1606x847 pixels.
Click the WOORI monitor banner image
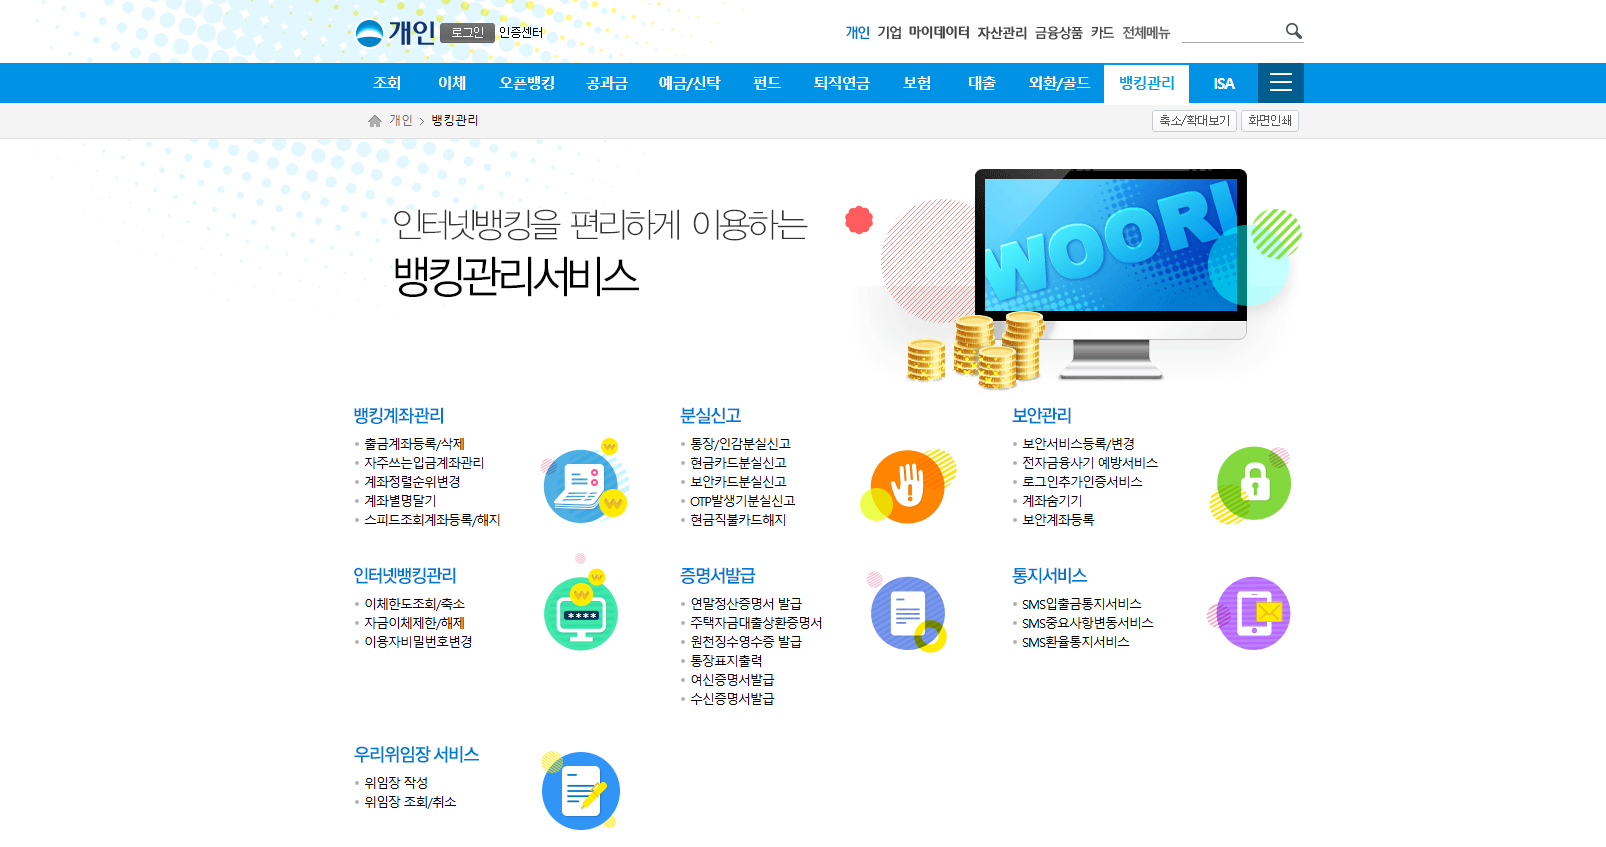[1110, 275]
